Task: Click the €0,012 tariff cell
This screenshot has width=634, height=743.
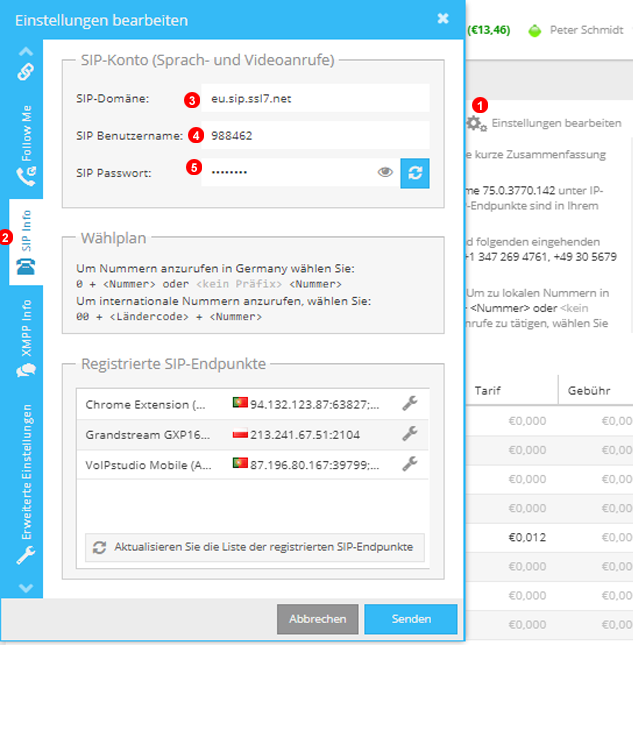Action: (x=527, y=537)
